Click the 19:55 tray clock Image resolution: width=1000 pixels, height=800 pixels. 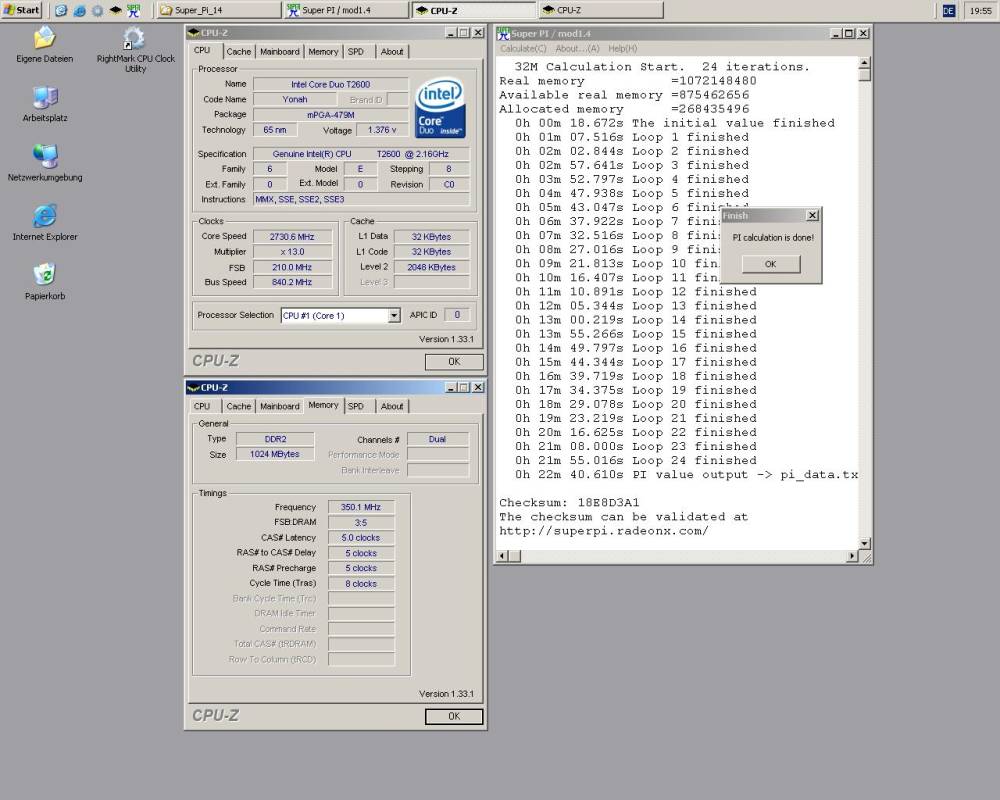tap(980, 11)
